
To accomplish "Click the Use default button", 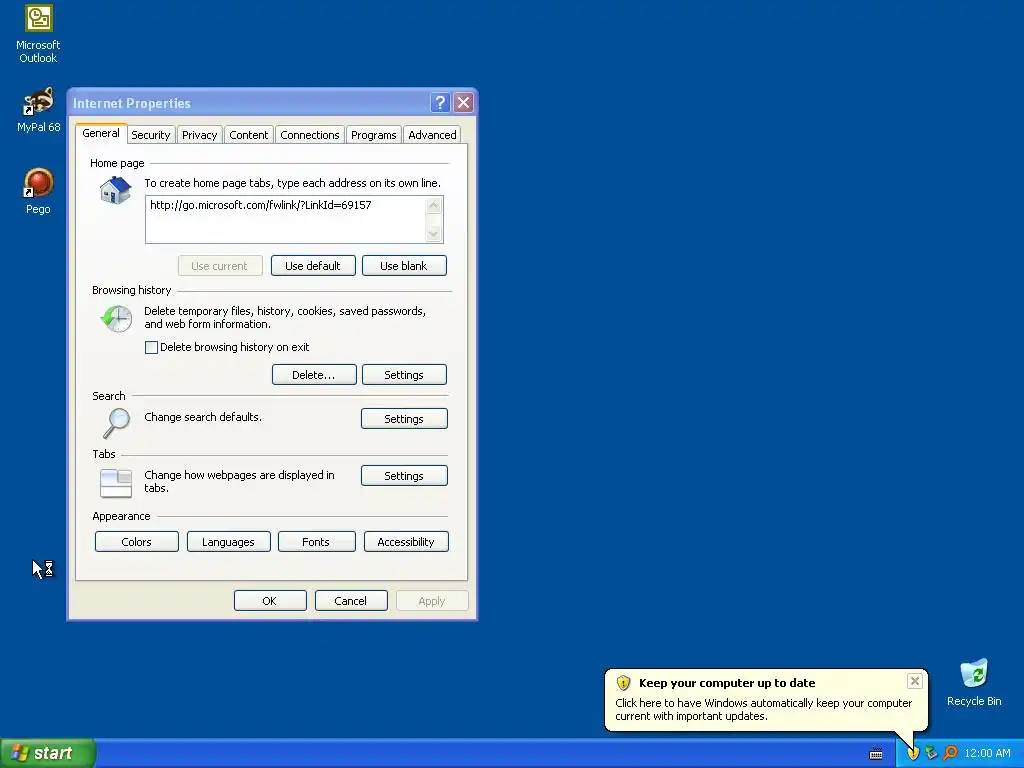I will pos(313,266).
